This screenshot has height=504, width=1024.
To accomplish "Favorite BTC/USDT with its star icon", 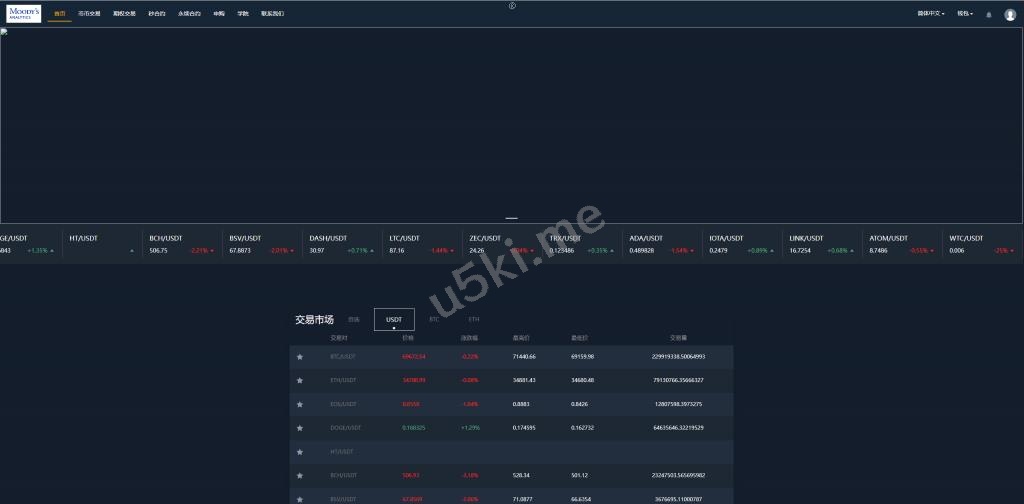I will (x=299, y=356).
